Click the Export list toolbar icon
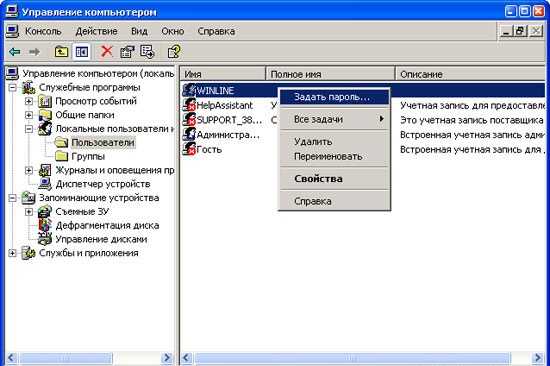Image resolution: width=550 pixels, height=366 pixels. (x=147, y=52)
